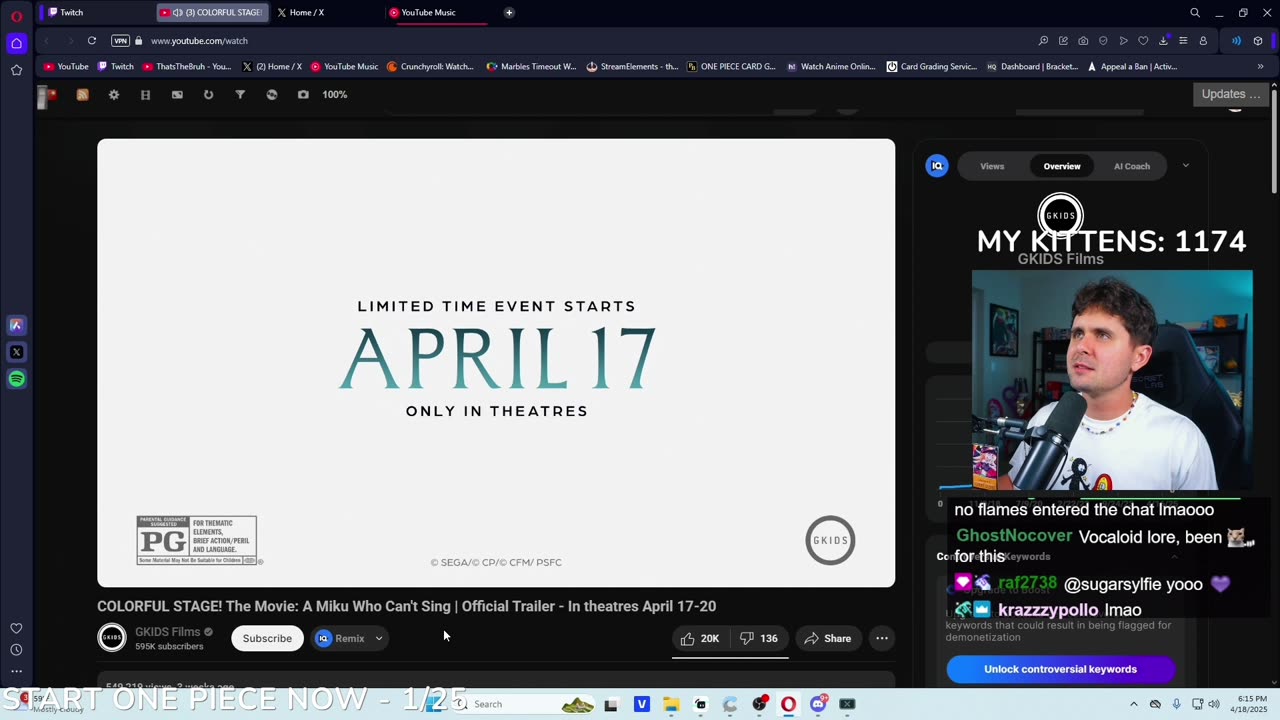
Task: Reload the YouTube page
Action: (91, 41)
